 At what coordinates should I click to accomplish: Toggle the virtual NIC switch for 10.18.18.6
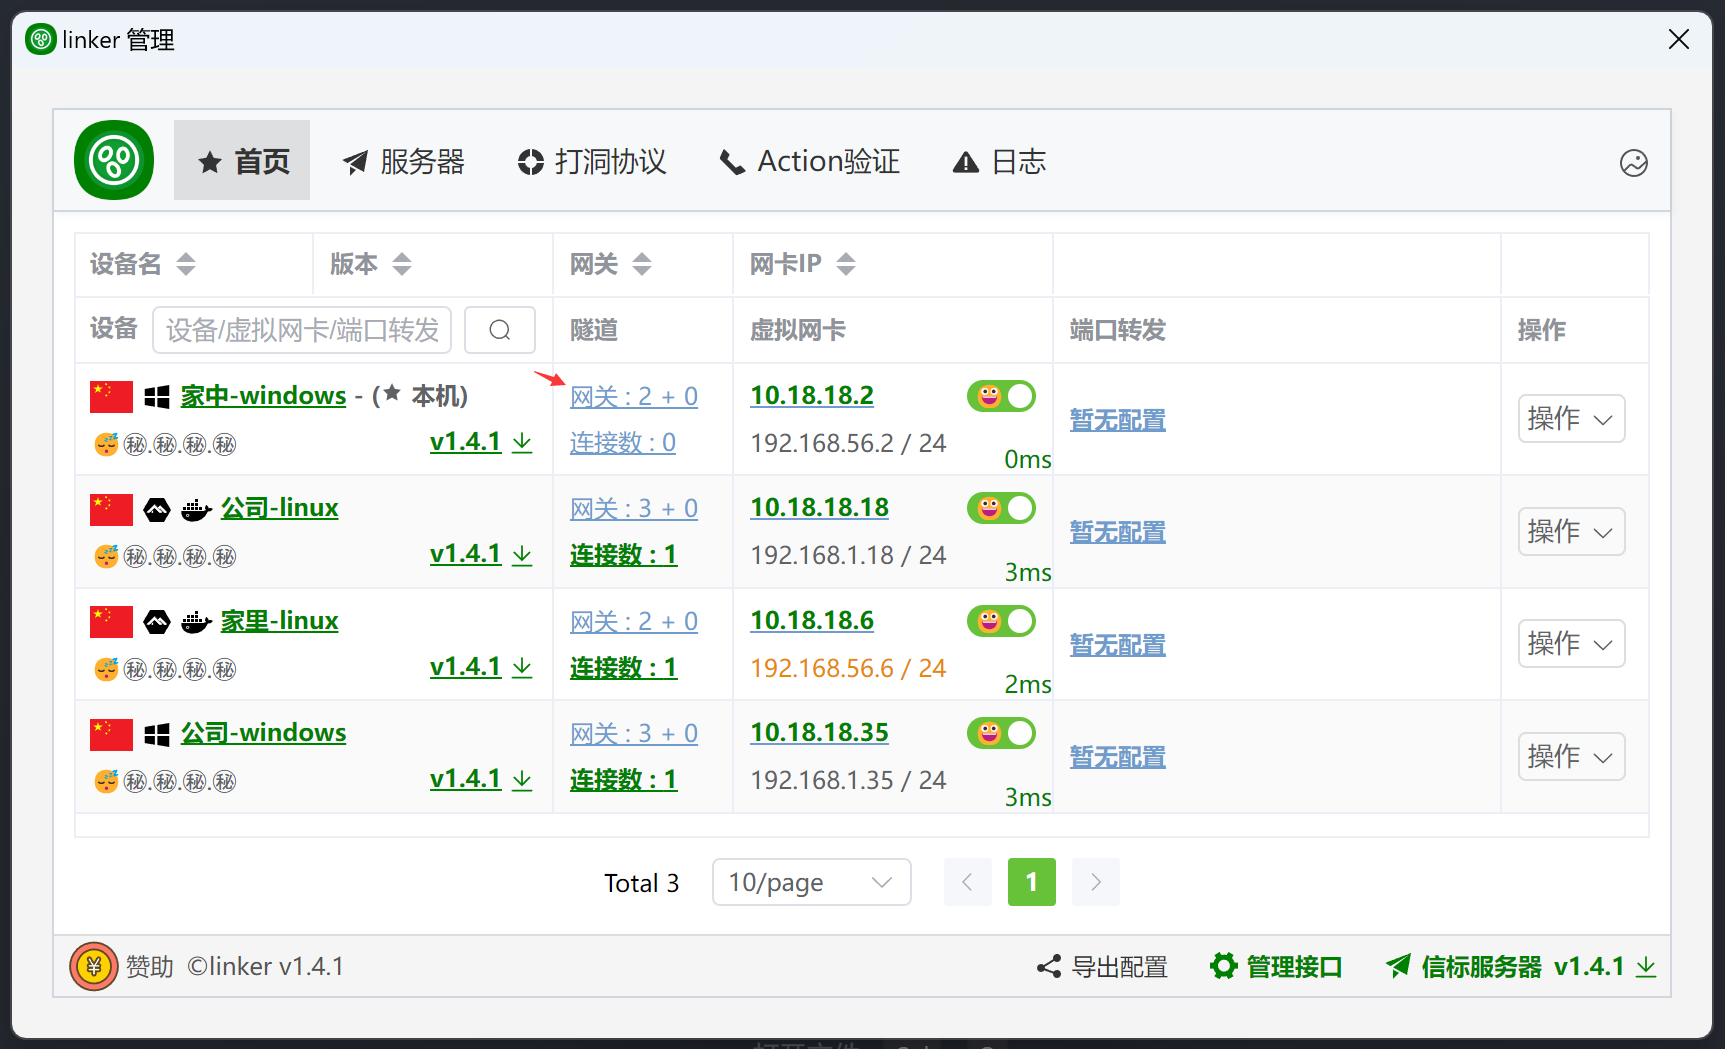[x=1001, y=621]
